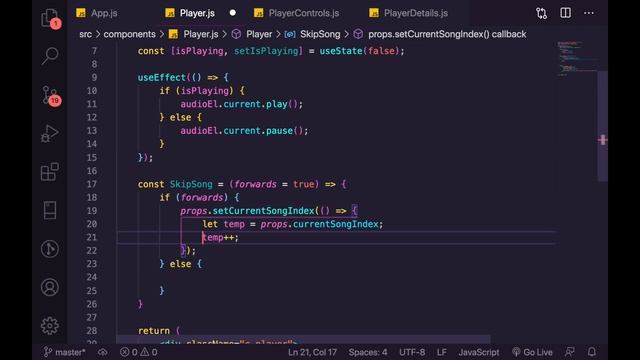Image resolution: width=640 pixels, height=360 pixels.
Task: Click the master branch indicator in status bar
Action: click(64, 352)
